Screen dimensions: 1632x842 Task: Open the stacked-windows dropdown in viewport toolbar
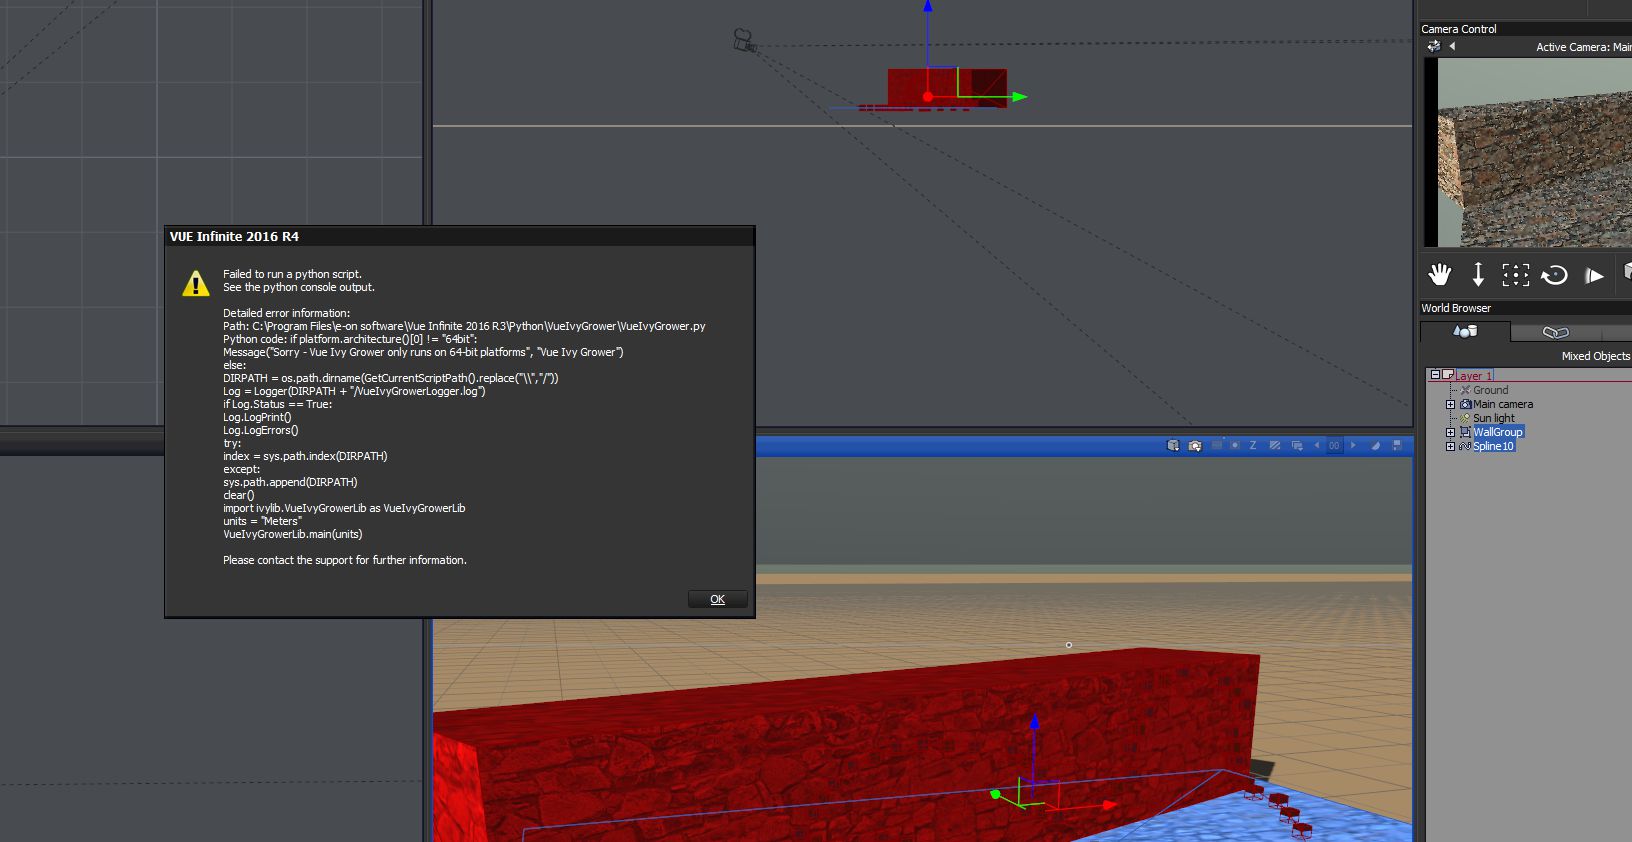pos(1297,445)
